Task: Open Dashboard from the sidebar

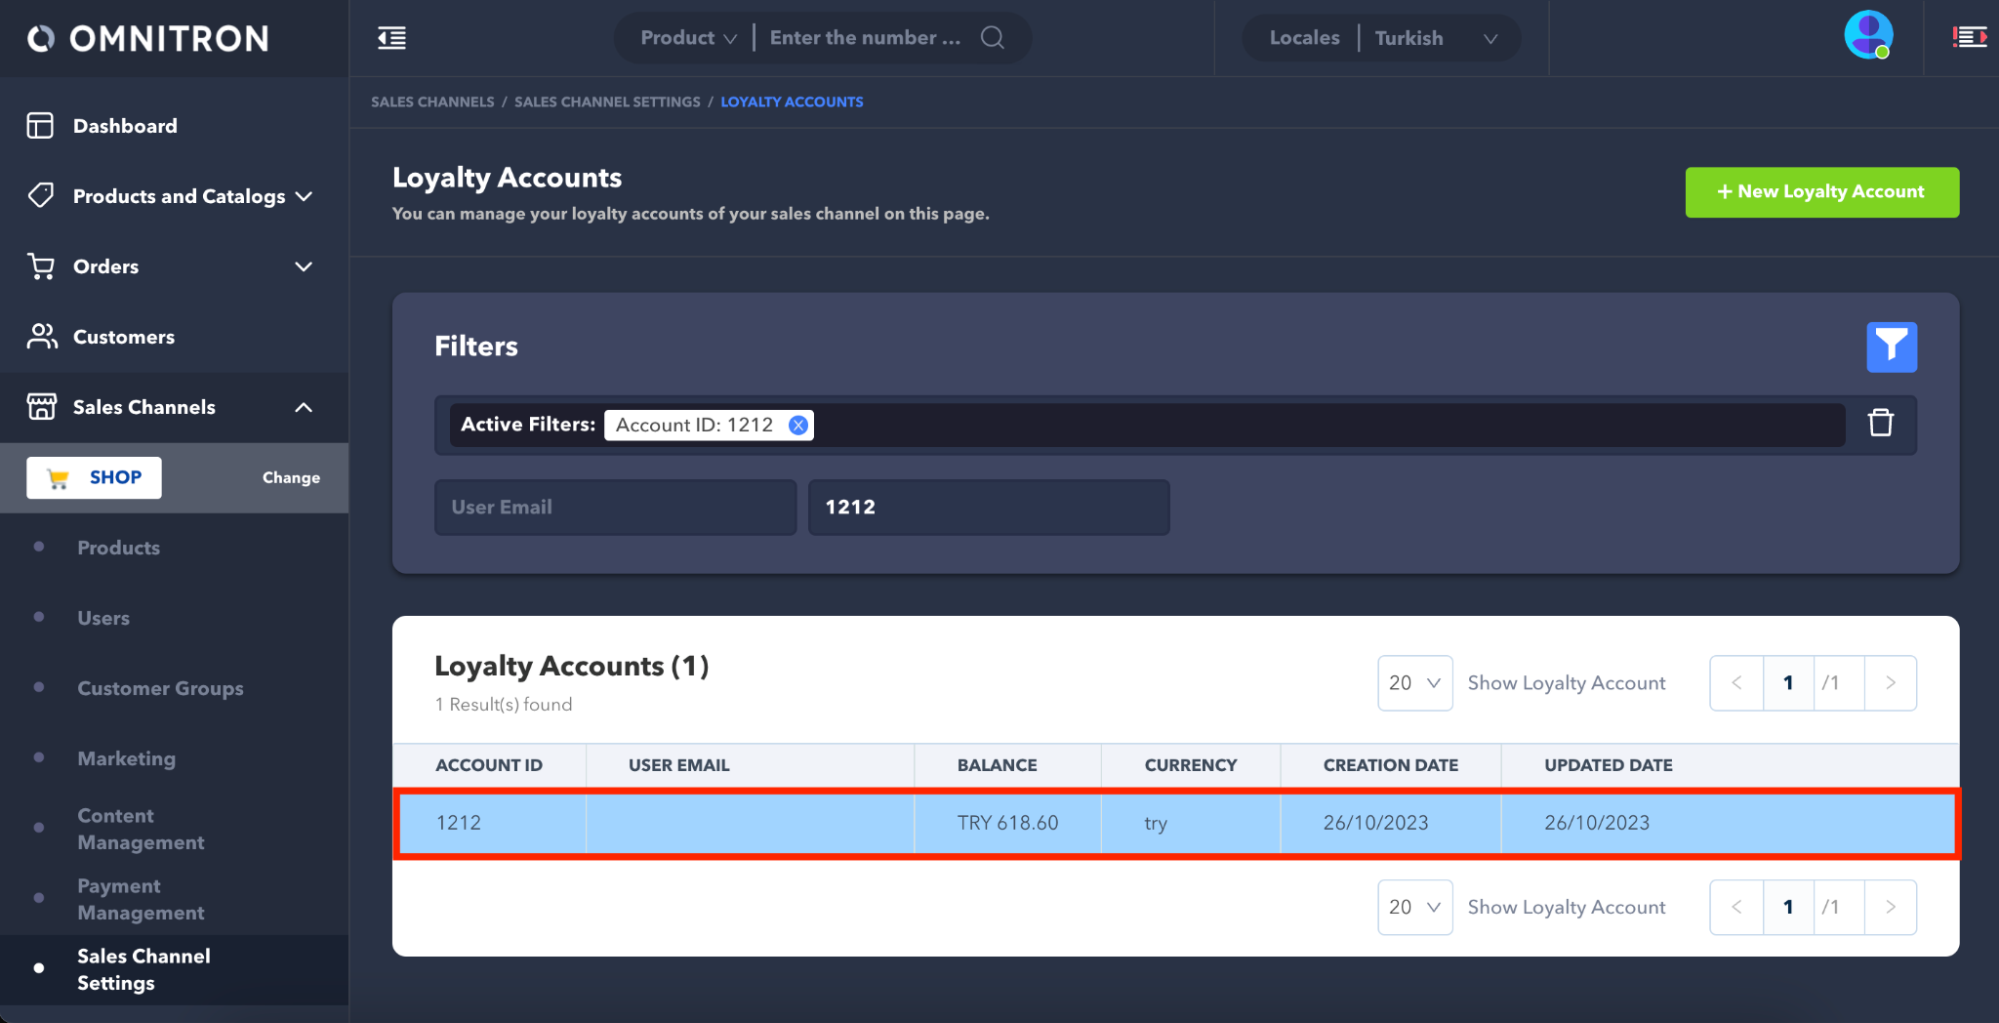Action: tap(125, 126)
